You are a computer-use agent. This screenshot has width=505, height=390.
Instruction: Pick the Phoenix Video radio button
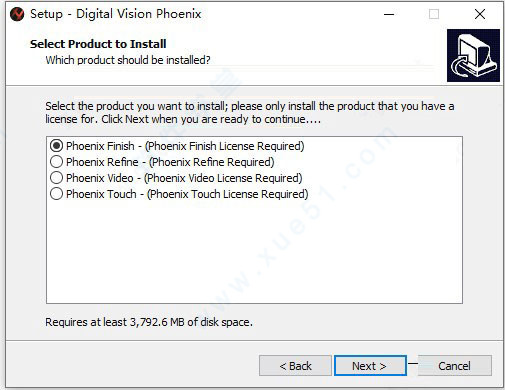coord(56,178)
